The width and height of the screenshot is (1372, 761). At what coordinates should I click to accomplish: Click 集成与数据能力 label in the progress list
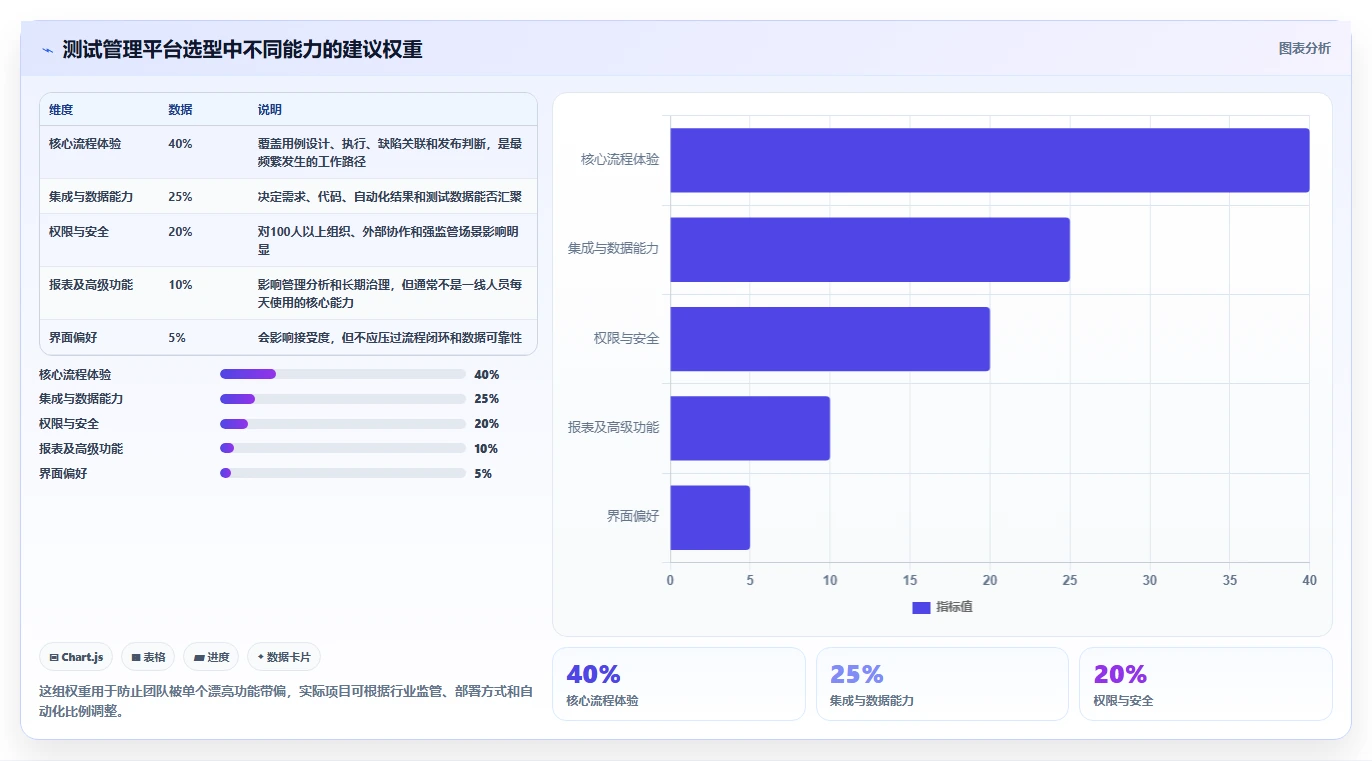81,399
